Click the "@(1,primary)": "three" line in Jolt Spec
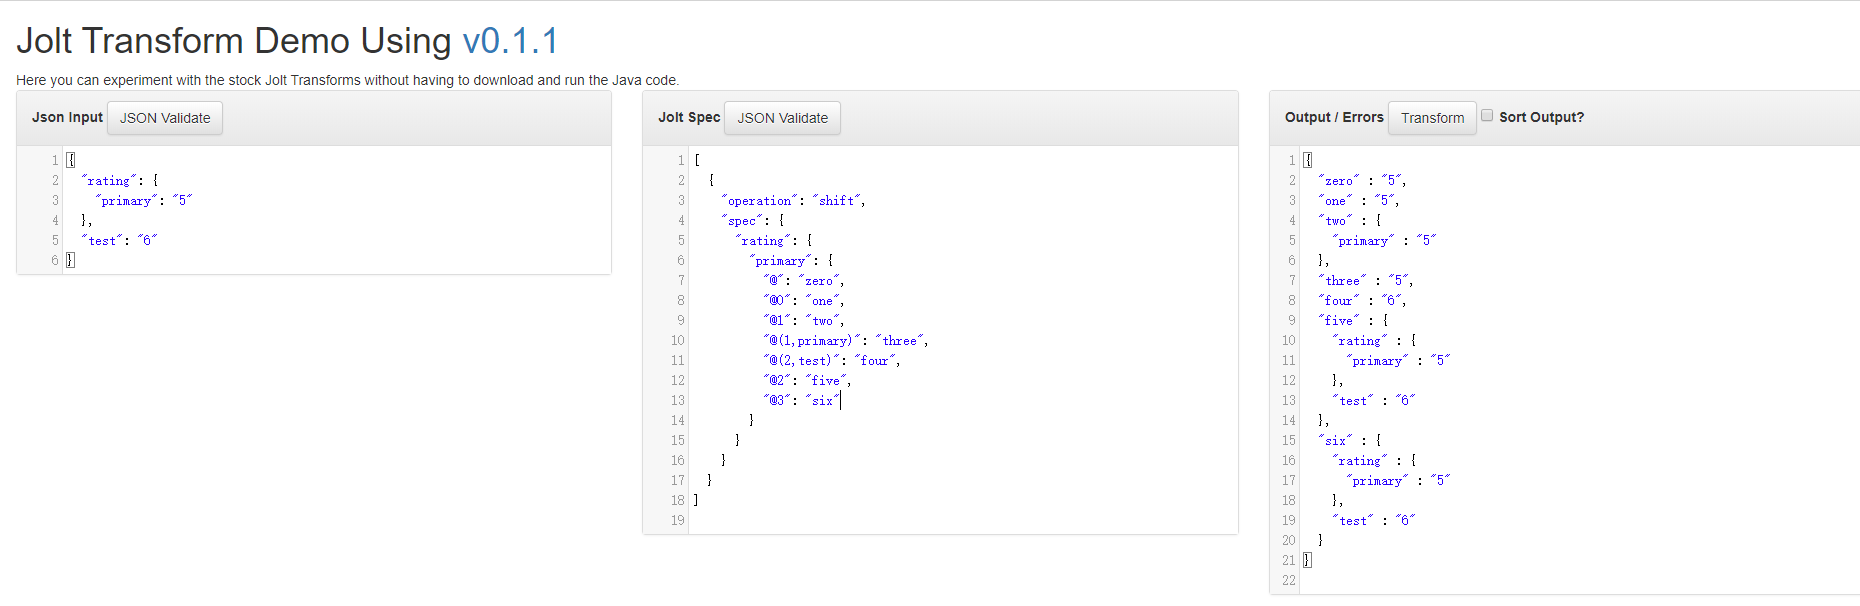This screenshot has width=1860, height=606. click(845, 340)
